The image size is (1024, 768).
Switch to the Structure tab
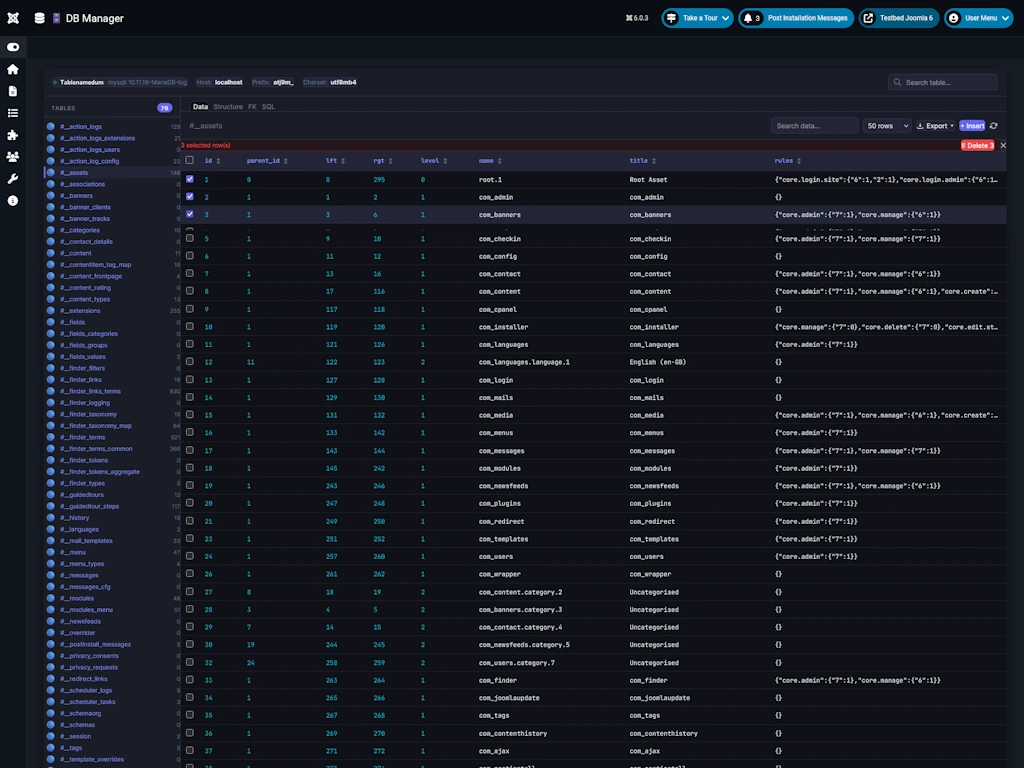click(228, 106)
